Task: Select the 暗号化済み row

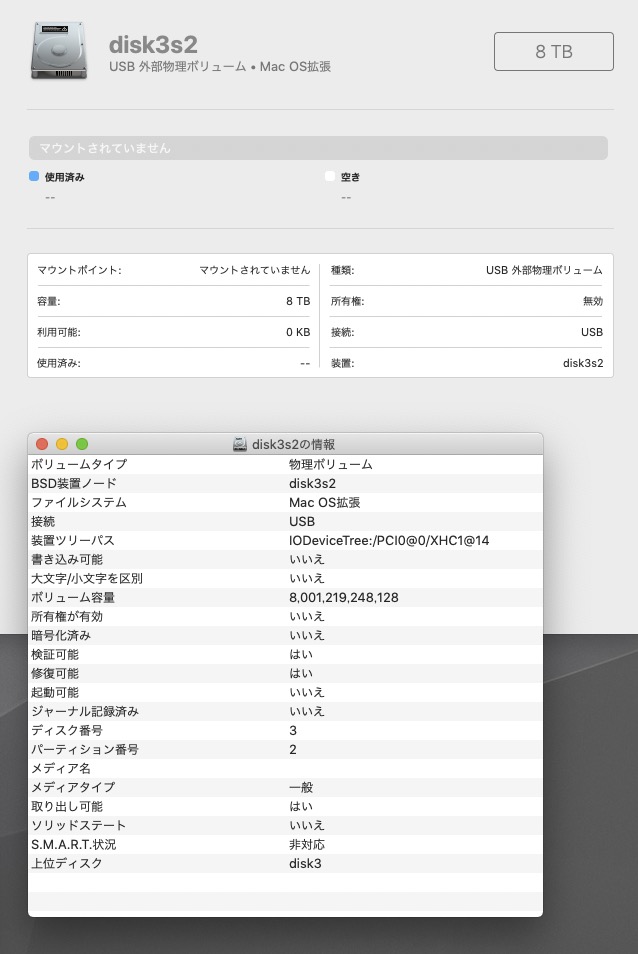Action: 285,635
